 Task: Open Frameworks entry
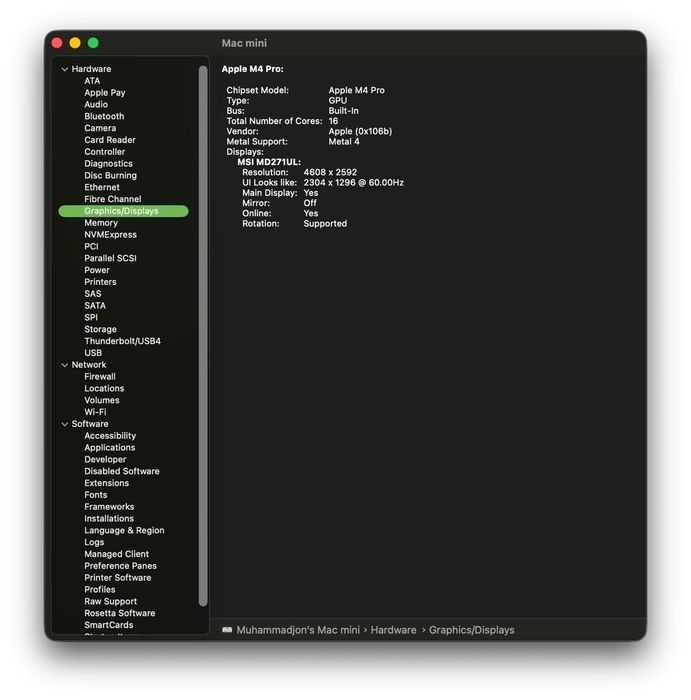109,507
